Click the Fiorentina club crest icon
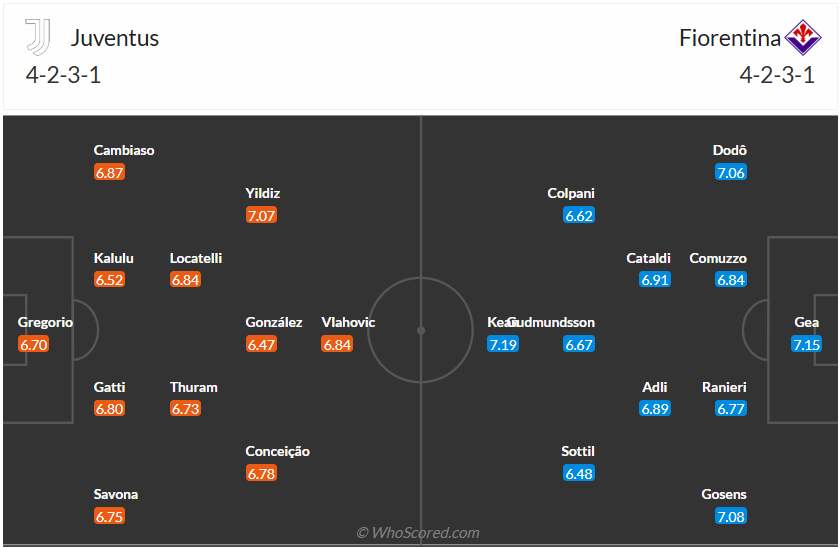The width and height of the screenshot is (840, 547). [802, 38]
